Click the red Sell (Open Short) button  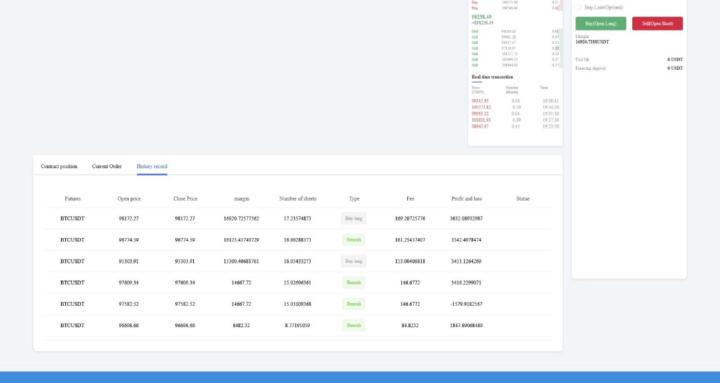click(657, 23)
